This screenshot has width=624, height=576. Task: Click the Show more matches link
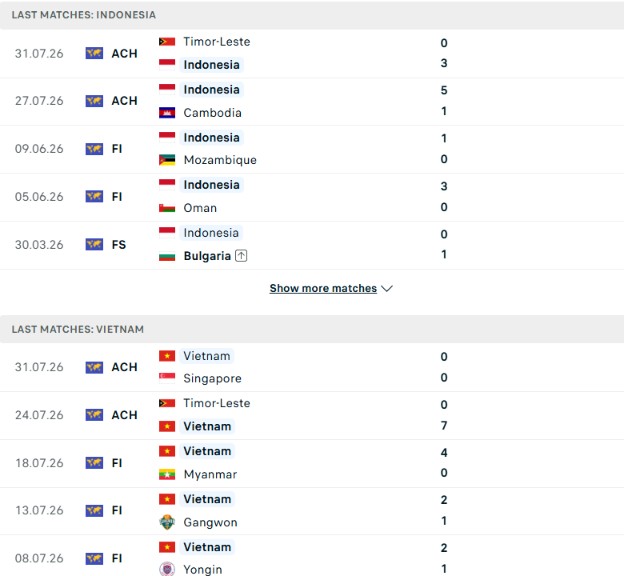323,288
